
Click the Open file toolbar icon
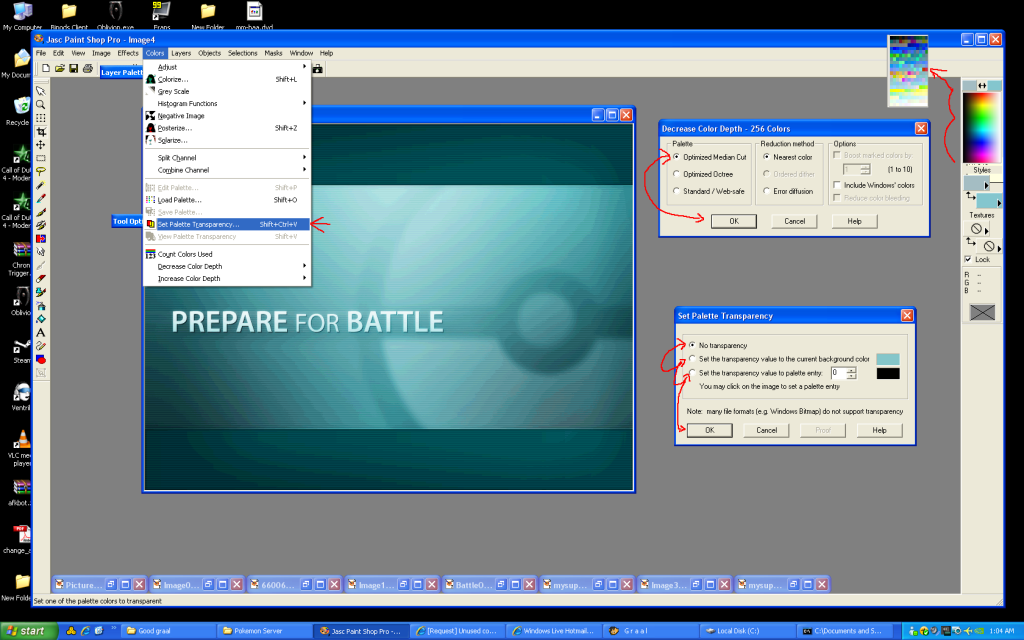point(59,69)
